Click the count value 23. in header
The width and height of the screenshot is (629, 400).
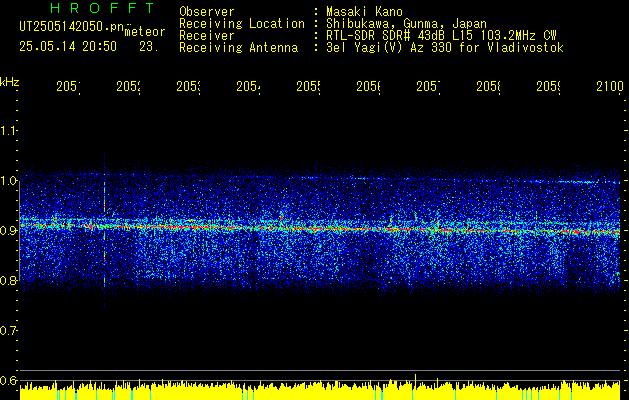(x=149, y=47)
